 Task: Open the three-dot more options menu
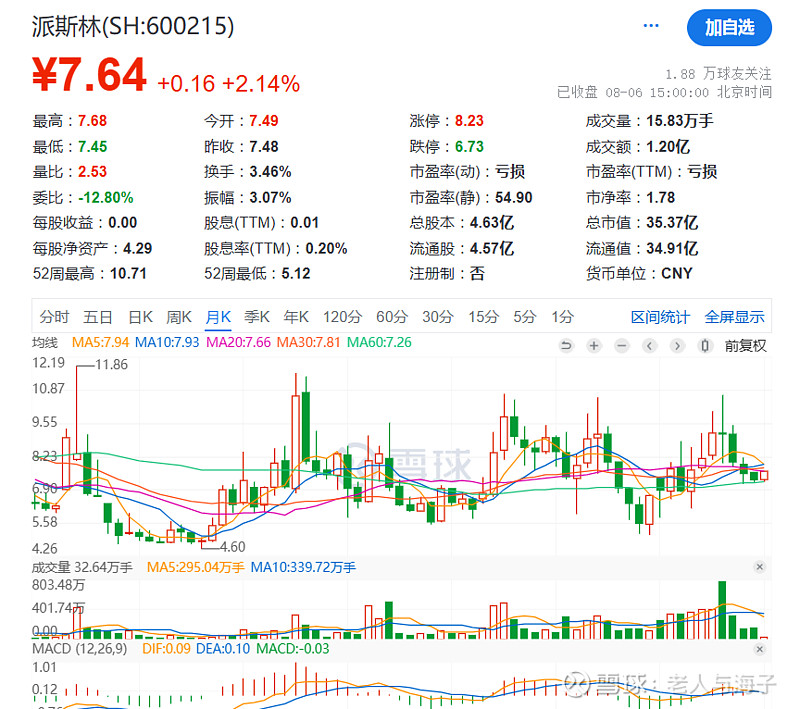coord(651,26)
